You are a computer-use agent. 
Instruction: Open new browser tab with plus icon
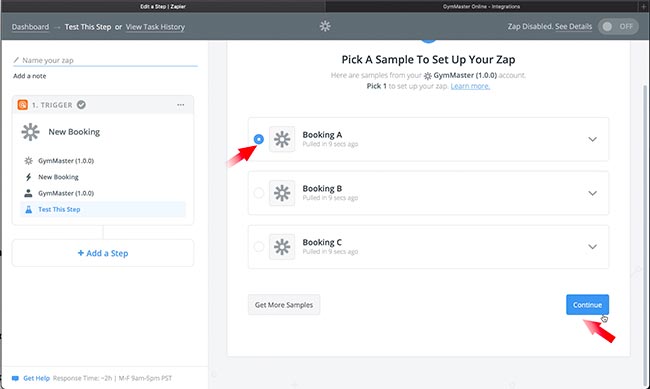[x=644, y=6]
